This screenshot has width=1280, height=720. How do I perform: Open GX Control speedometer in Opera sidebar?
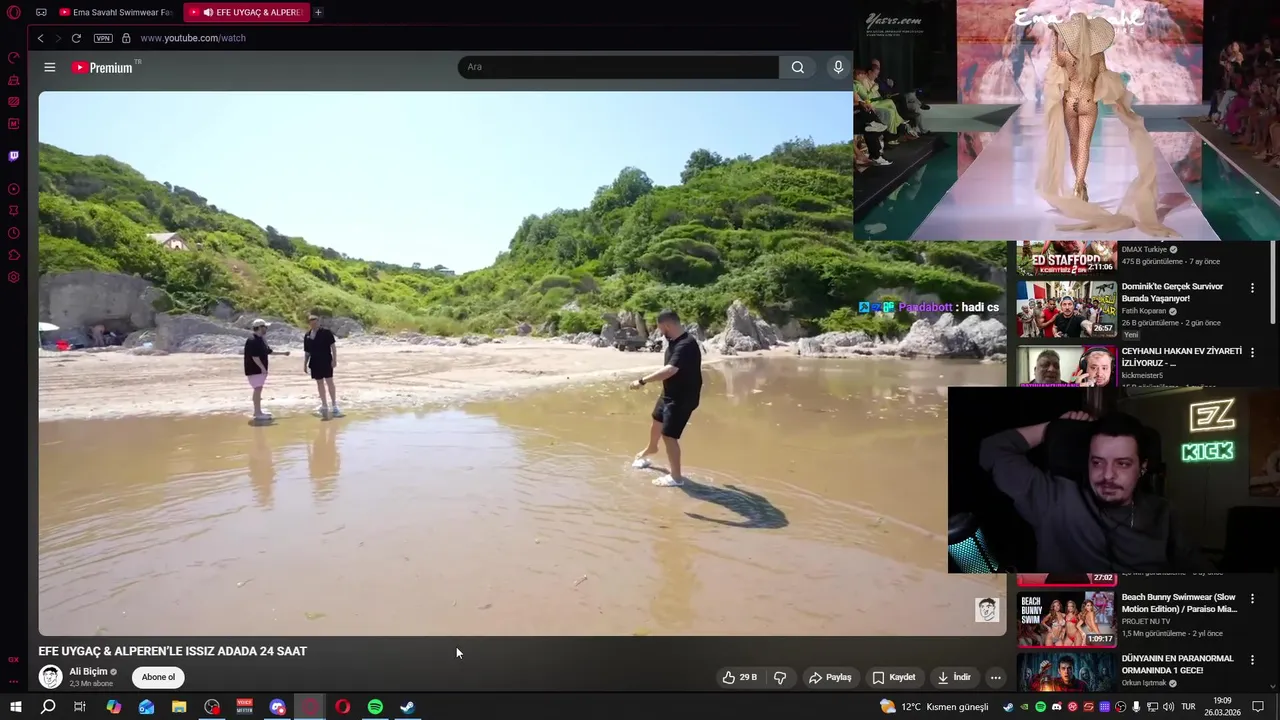click(14, 57)
